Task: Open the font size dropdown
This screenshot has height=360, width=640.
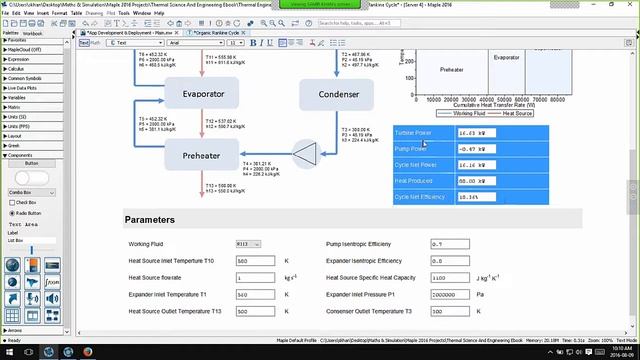Action: coord(236,43)
